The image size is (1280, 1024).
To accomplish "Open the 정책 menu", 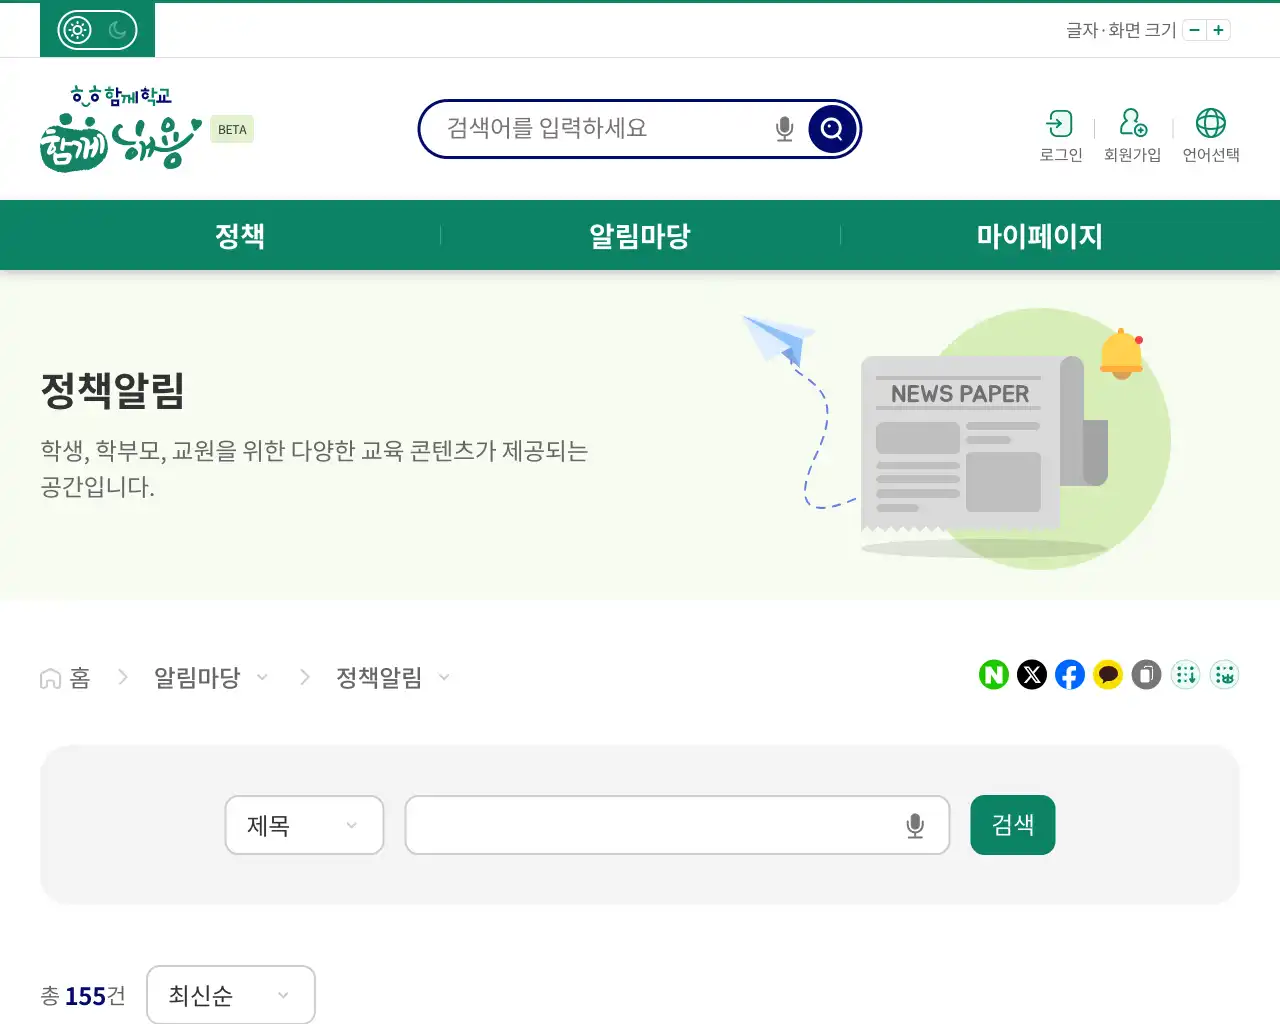I will 240,235.
